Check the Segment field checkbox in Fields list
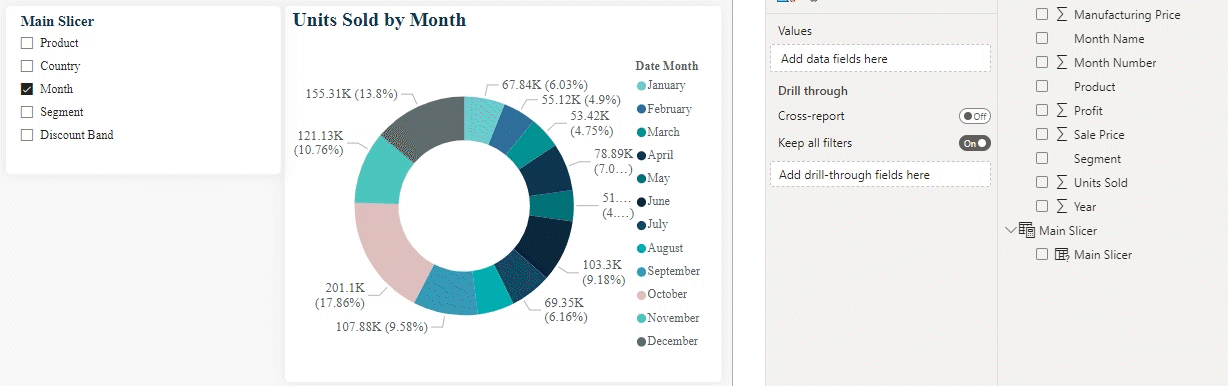Image resolution: width=1228 pixels, height=386 pixels. tap(1042, 159)
